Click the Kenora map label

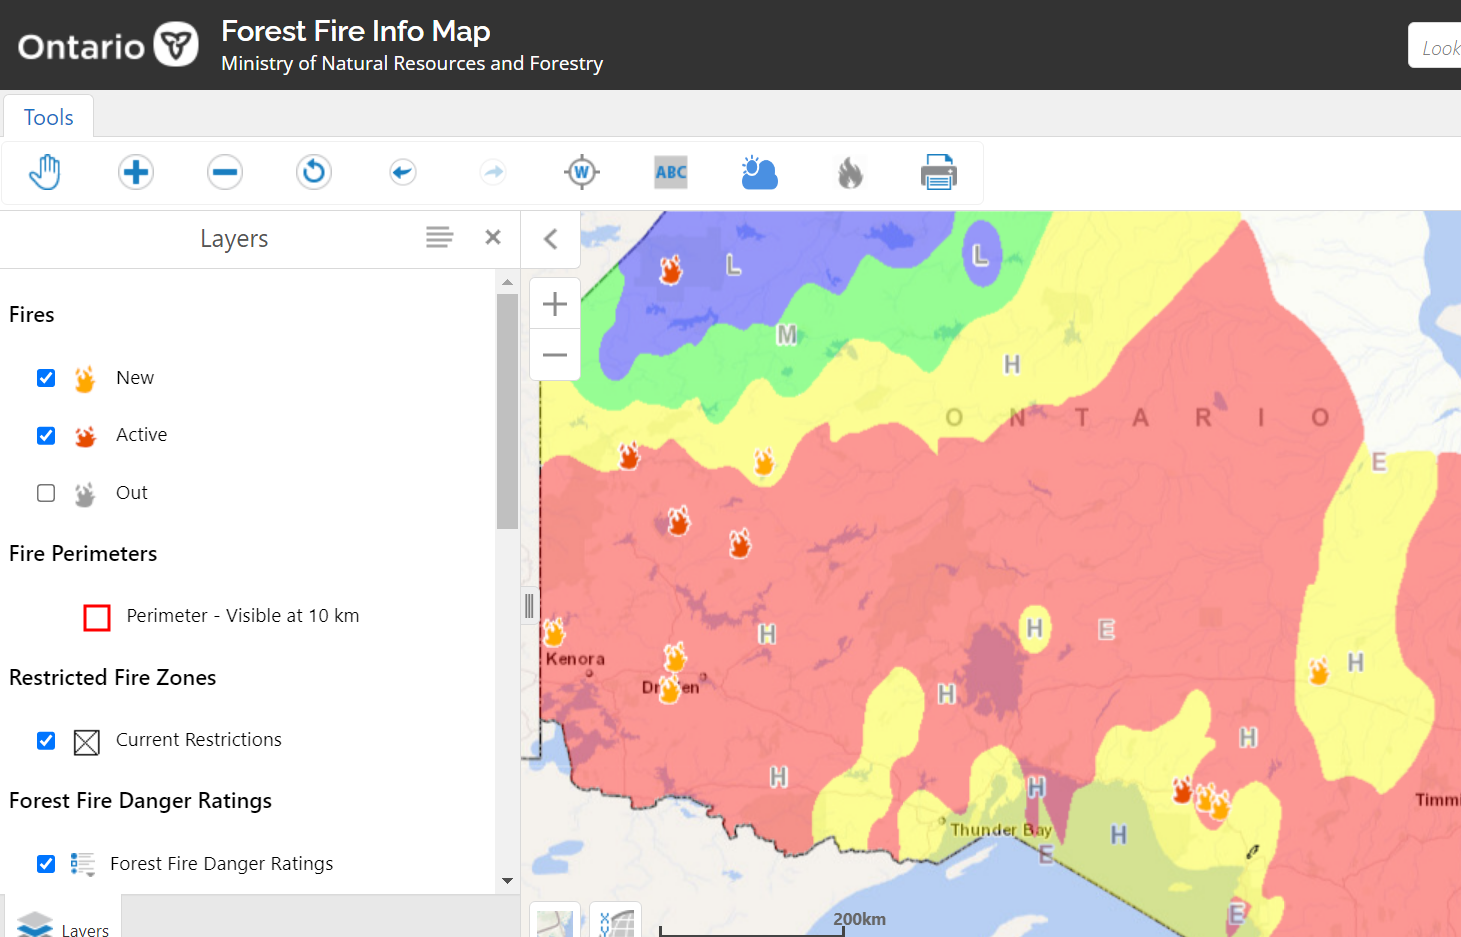coord(575,659)
